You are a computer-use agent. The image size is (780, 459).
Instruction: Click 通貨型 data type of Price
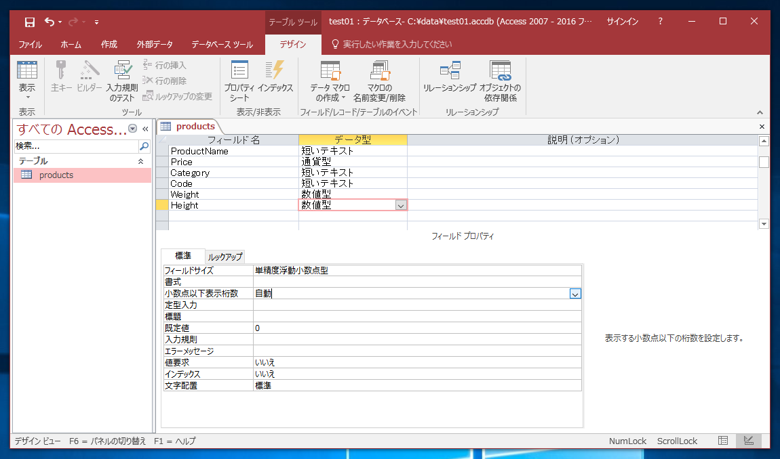point(353,162)
